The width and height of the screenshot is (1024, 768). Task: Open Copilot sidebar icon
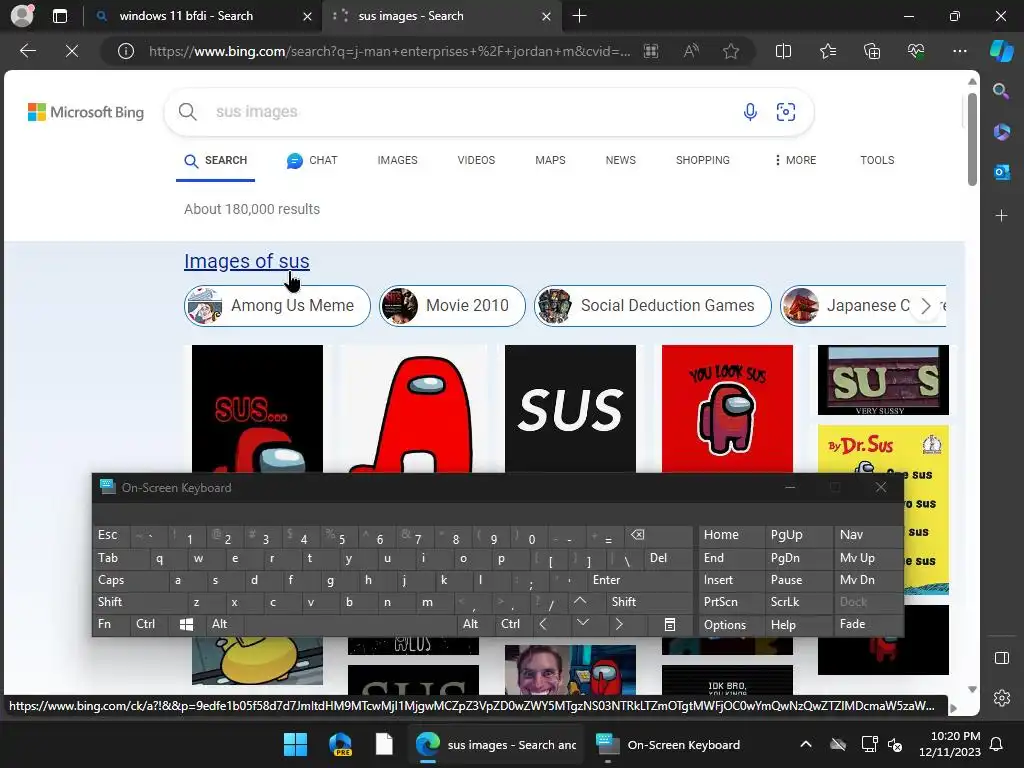click(1001, 51)
